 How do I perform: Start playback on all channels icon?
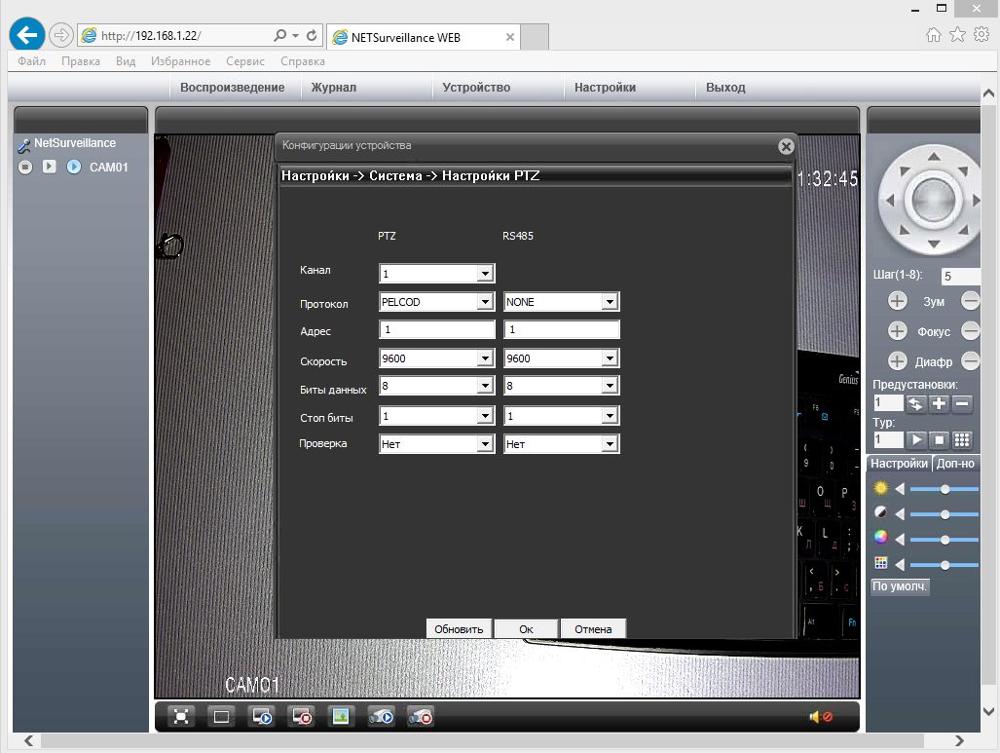coord(261,716)
